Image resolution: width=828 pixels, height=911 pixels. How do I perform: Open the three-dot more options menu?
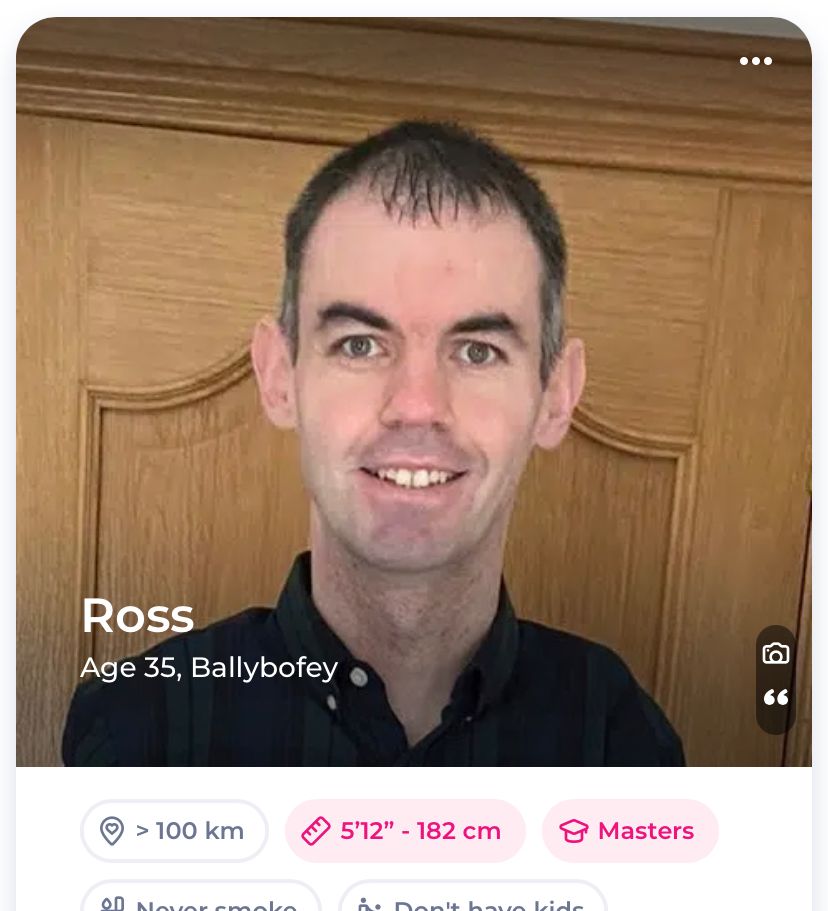[x=755, y=60]
